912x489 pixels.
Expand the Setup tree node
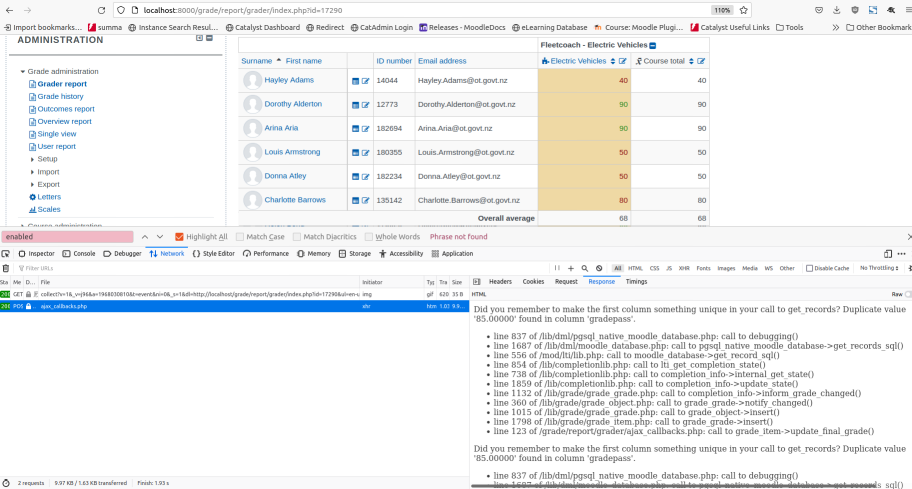click(33, 159)
